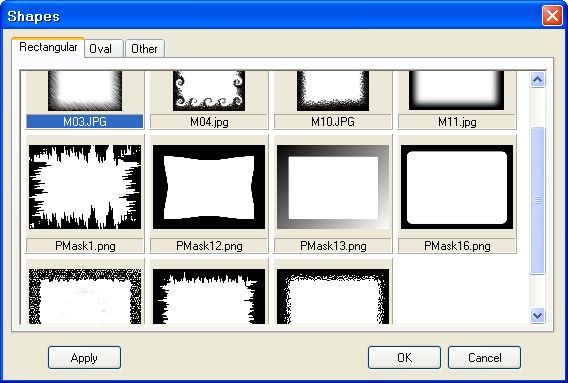This screenshot has height=383, width=568.
Task: Select the spiky top-edge thumbnail in bottom row
Action: [x=209, y=296]
